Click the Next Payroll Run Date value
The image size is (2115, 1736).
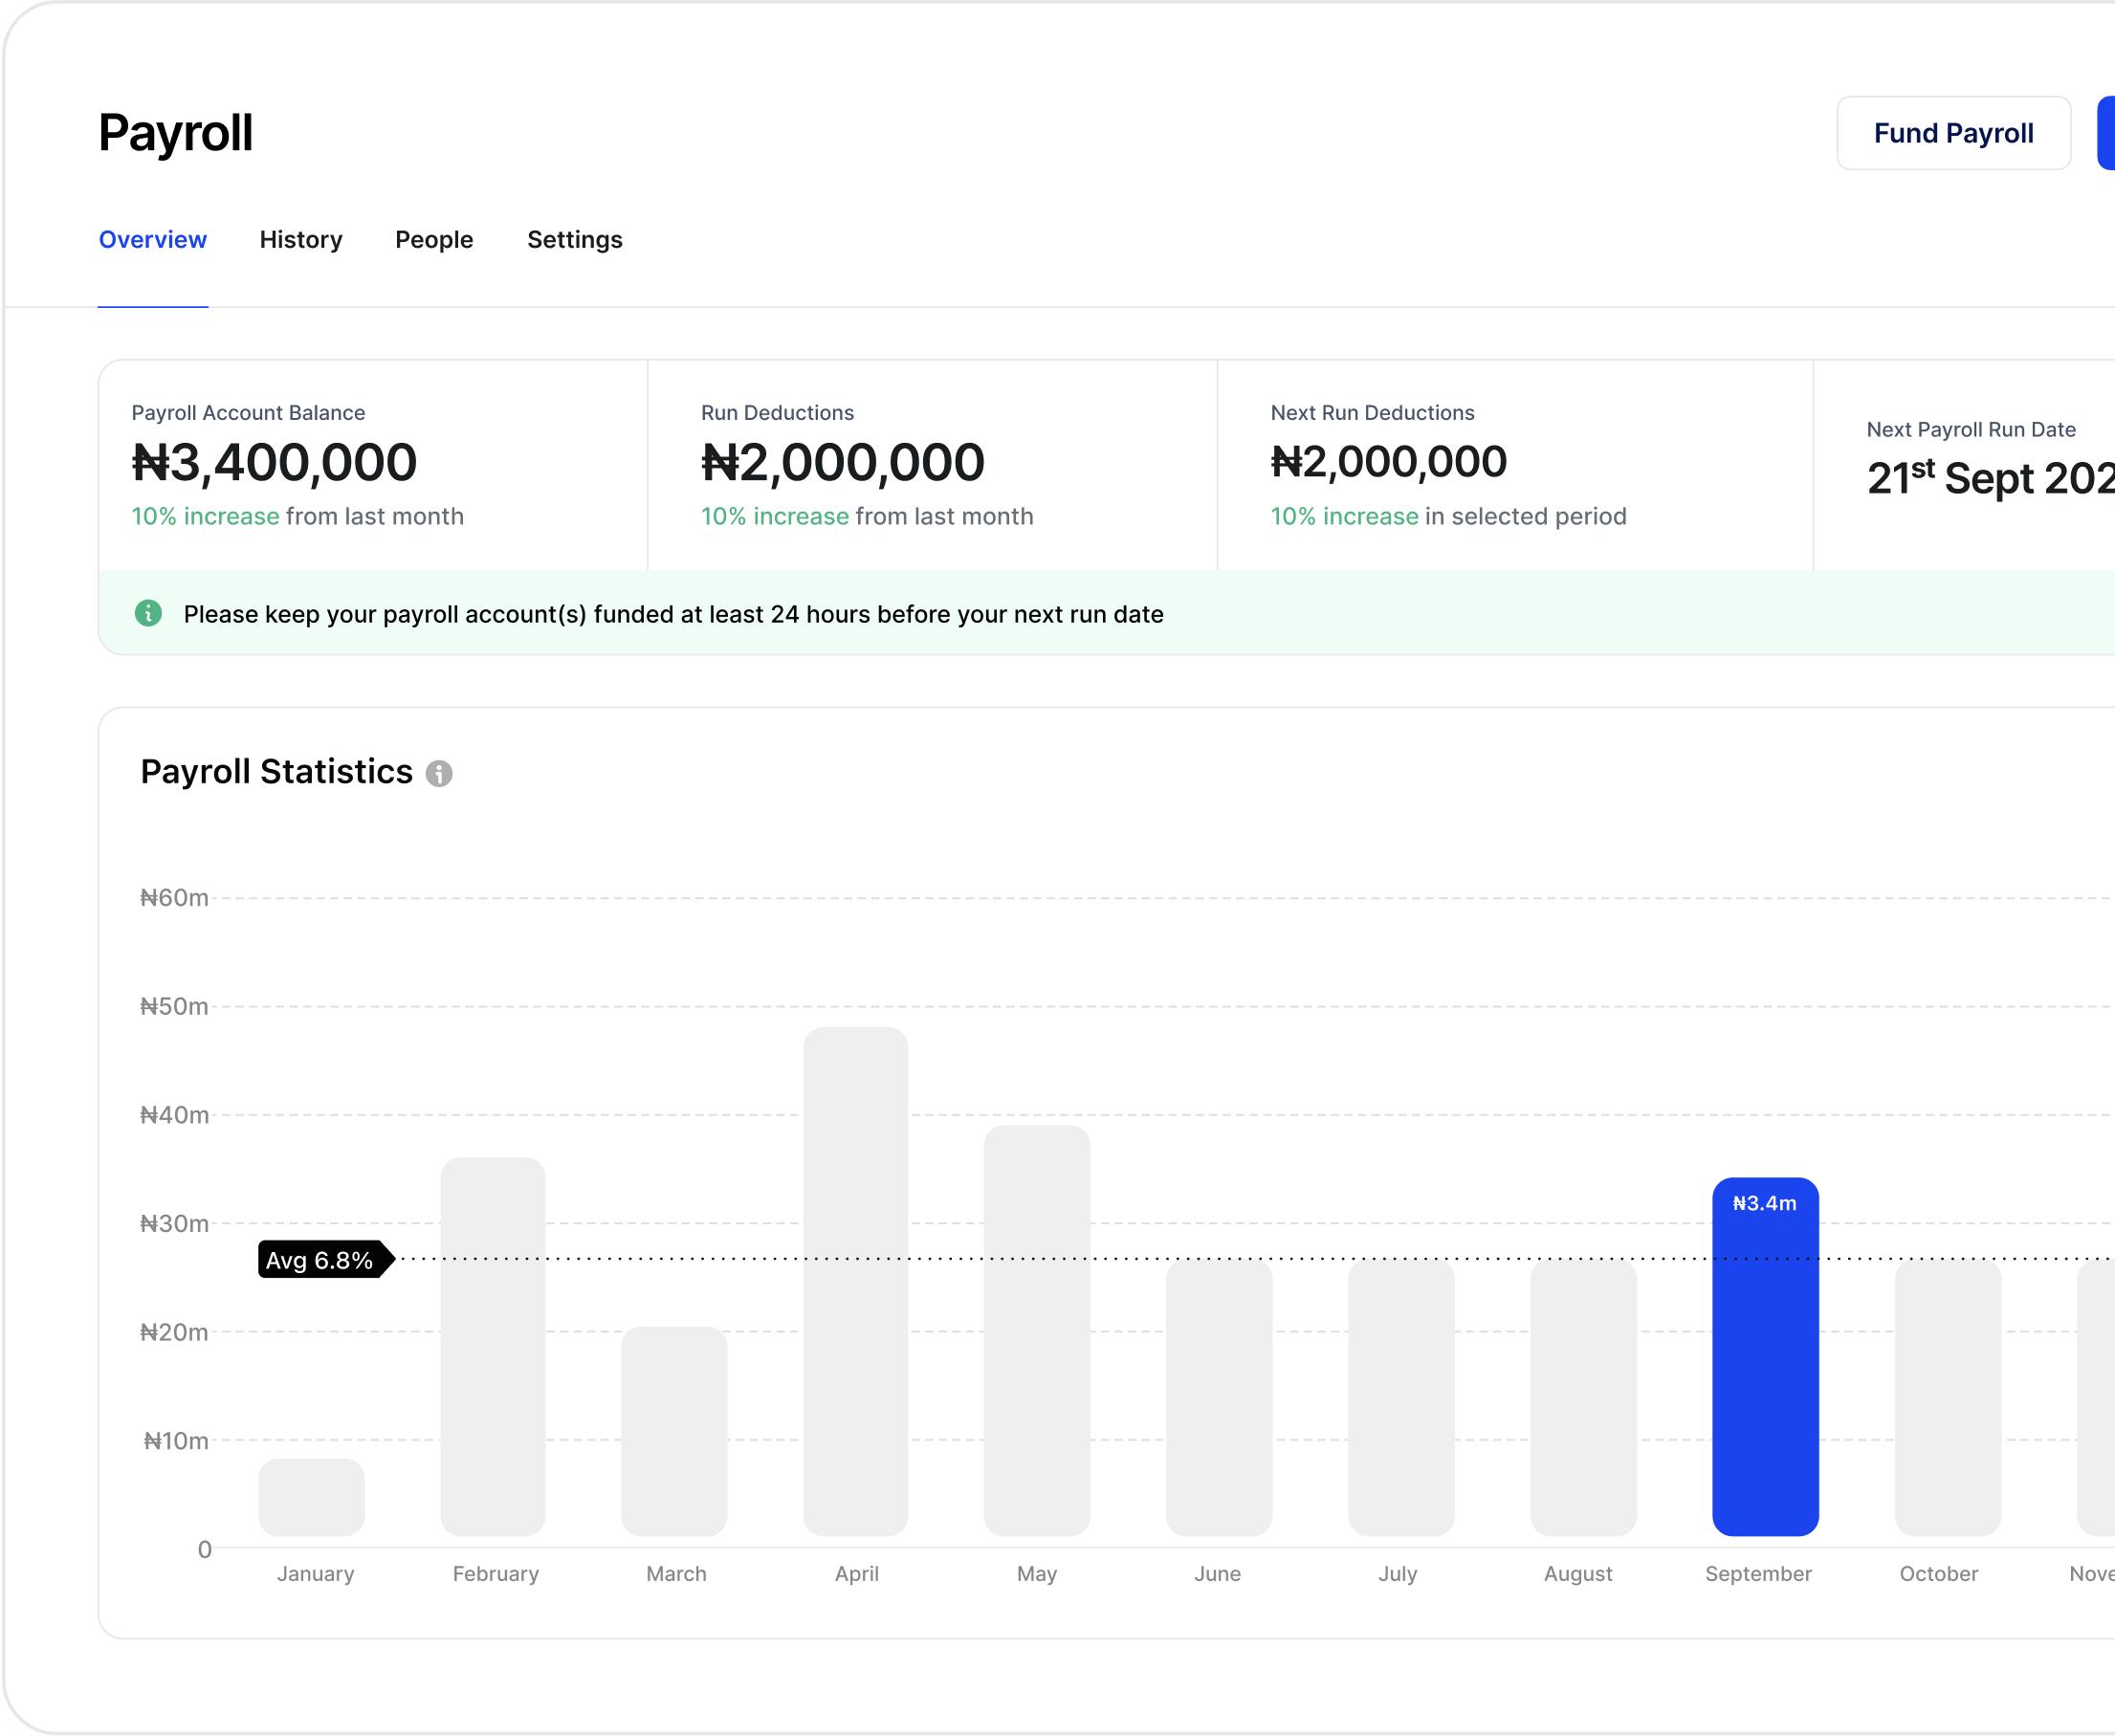click(x=1990, y=478)
